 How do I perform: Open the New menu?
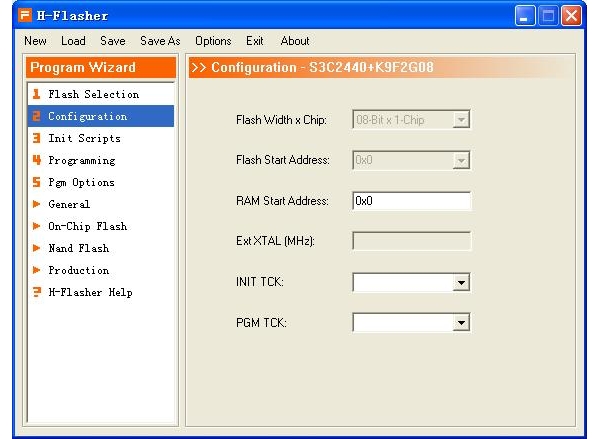[35, 41]
